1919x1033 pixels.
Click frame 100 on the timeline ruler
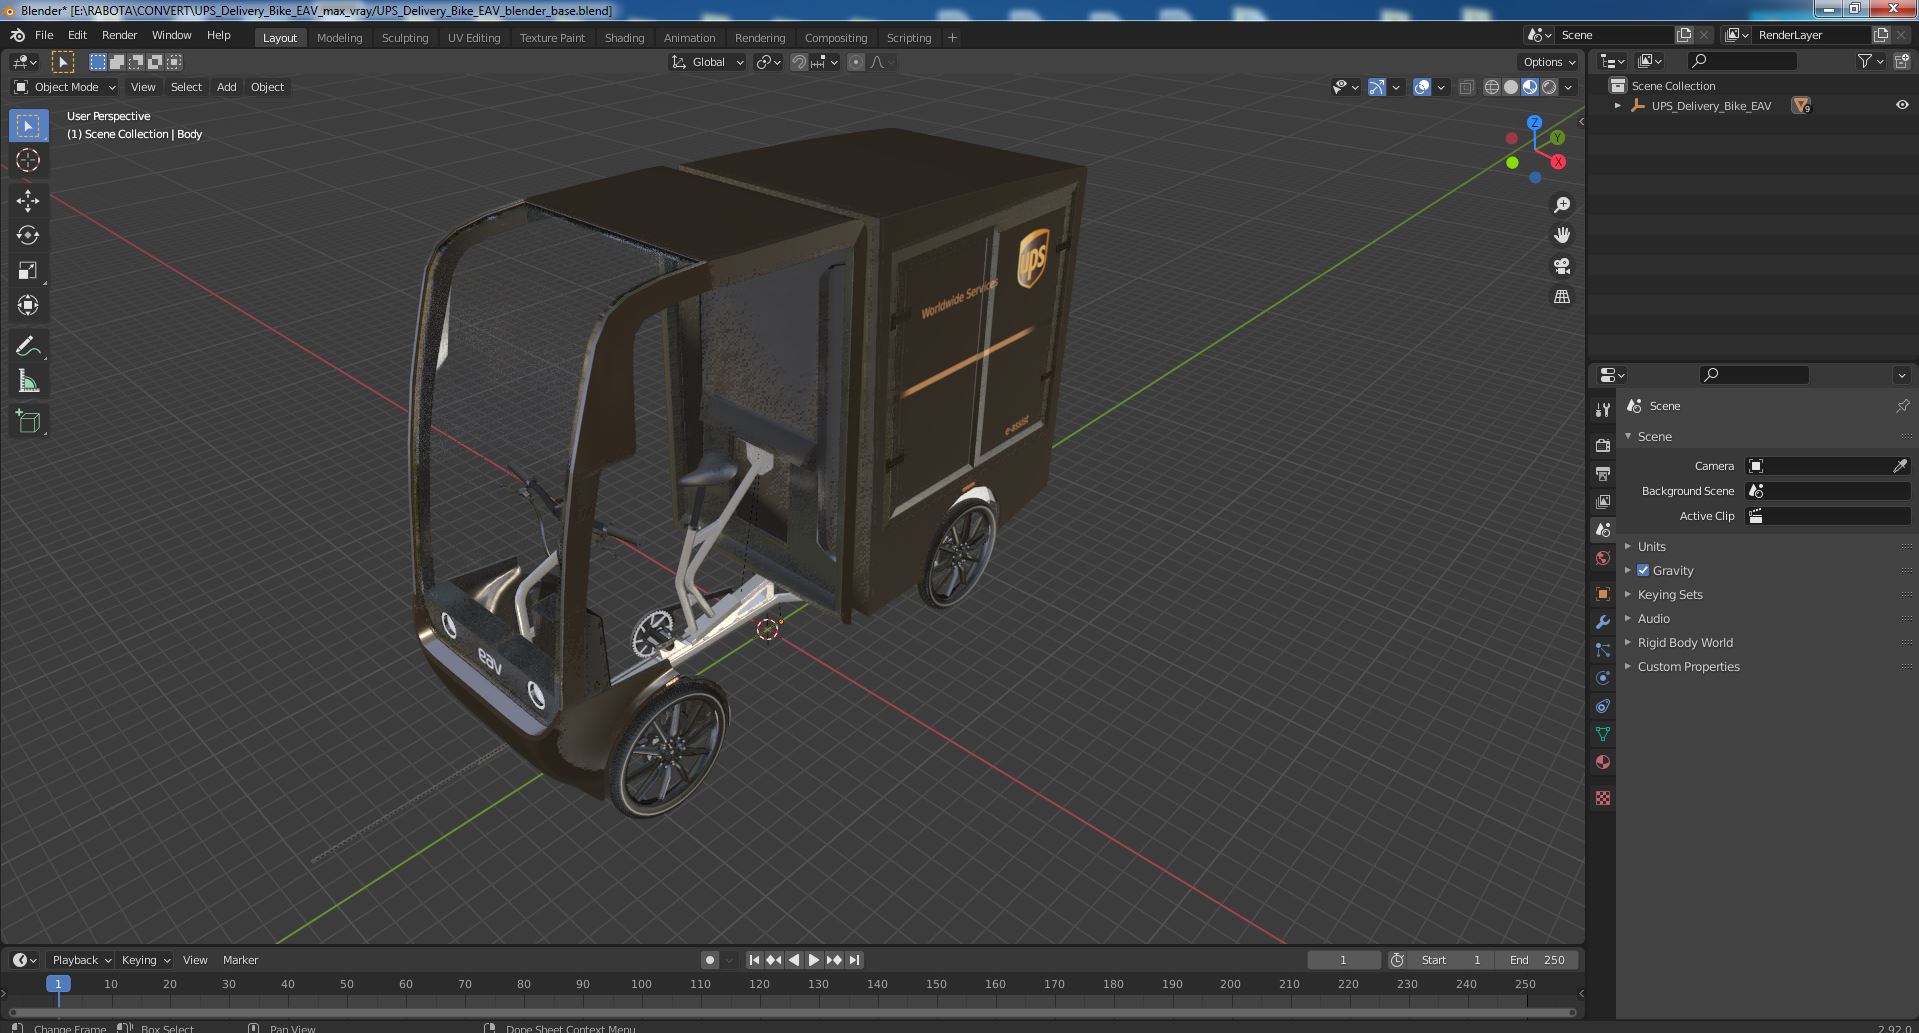click(x=641, y=984)
